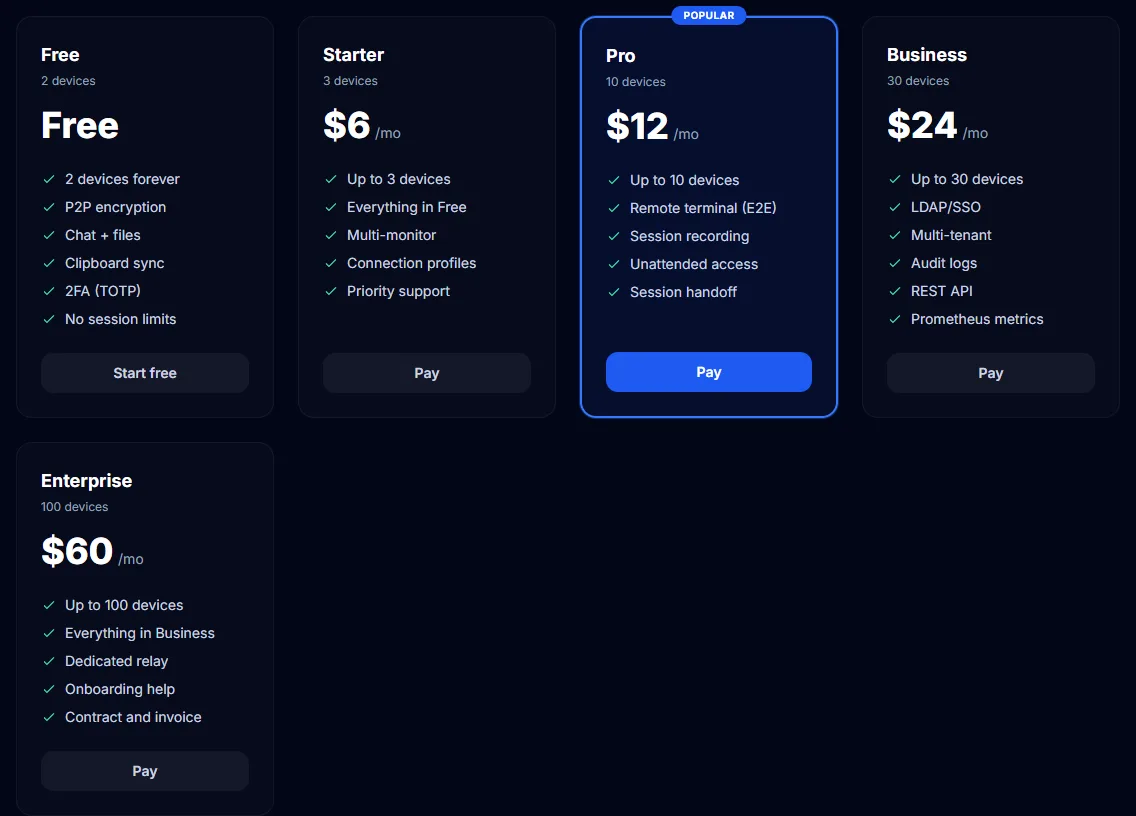Image resolution: width=1136 pixels, height=816 pixels.
Task: Click checkmark beside Clipboard sync
Action: (49, 263)
